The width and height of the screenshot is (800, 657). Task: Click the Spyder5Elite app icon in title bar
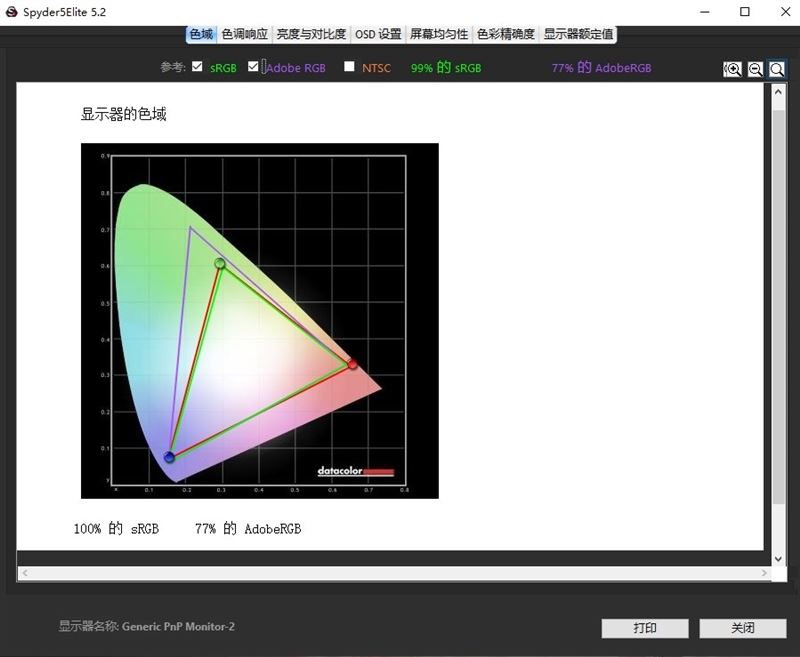[x=11, y=12]
